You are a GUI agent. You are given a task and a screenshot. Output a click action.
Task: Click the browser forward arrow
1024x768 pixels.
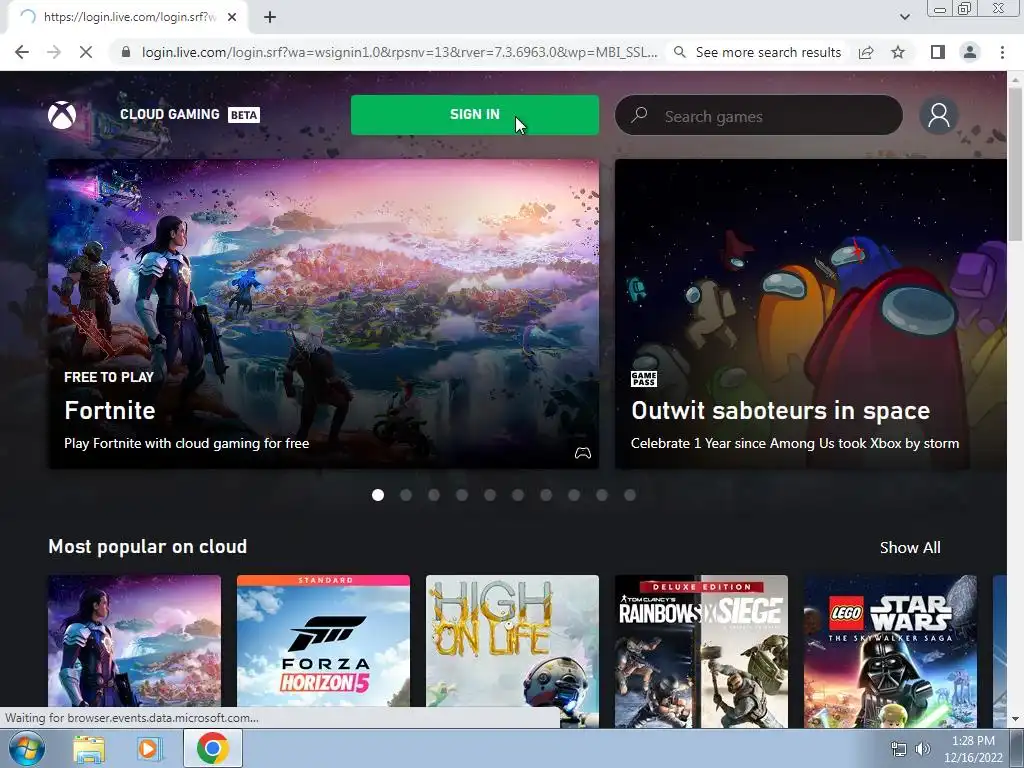(54, 52)
